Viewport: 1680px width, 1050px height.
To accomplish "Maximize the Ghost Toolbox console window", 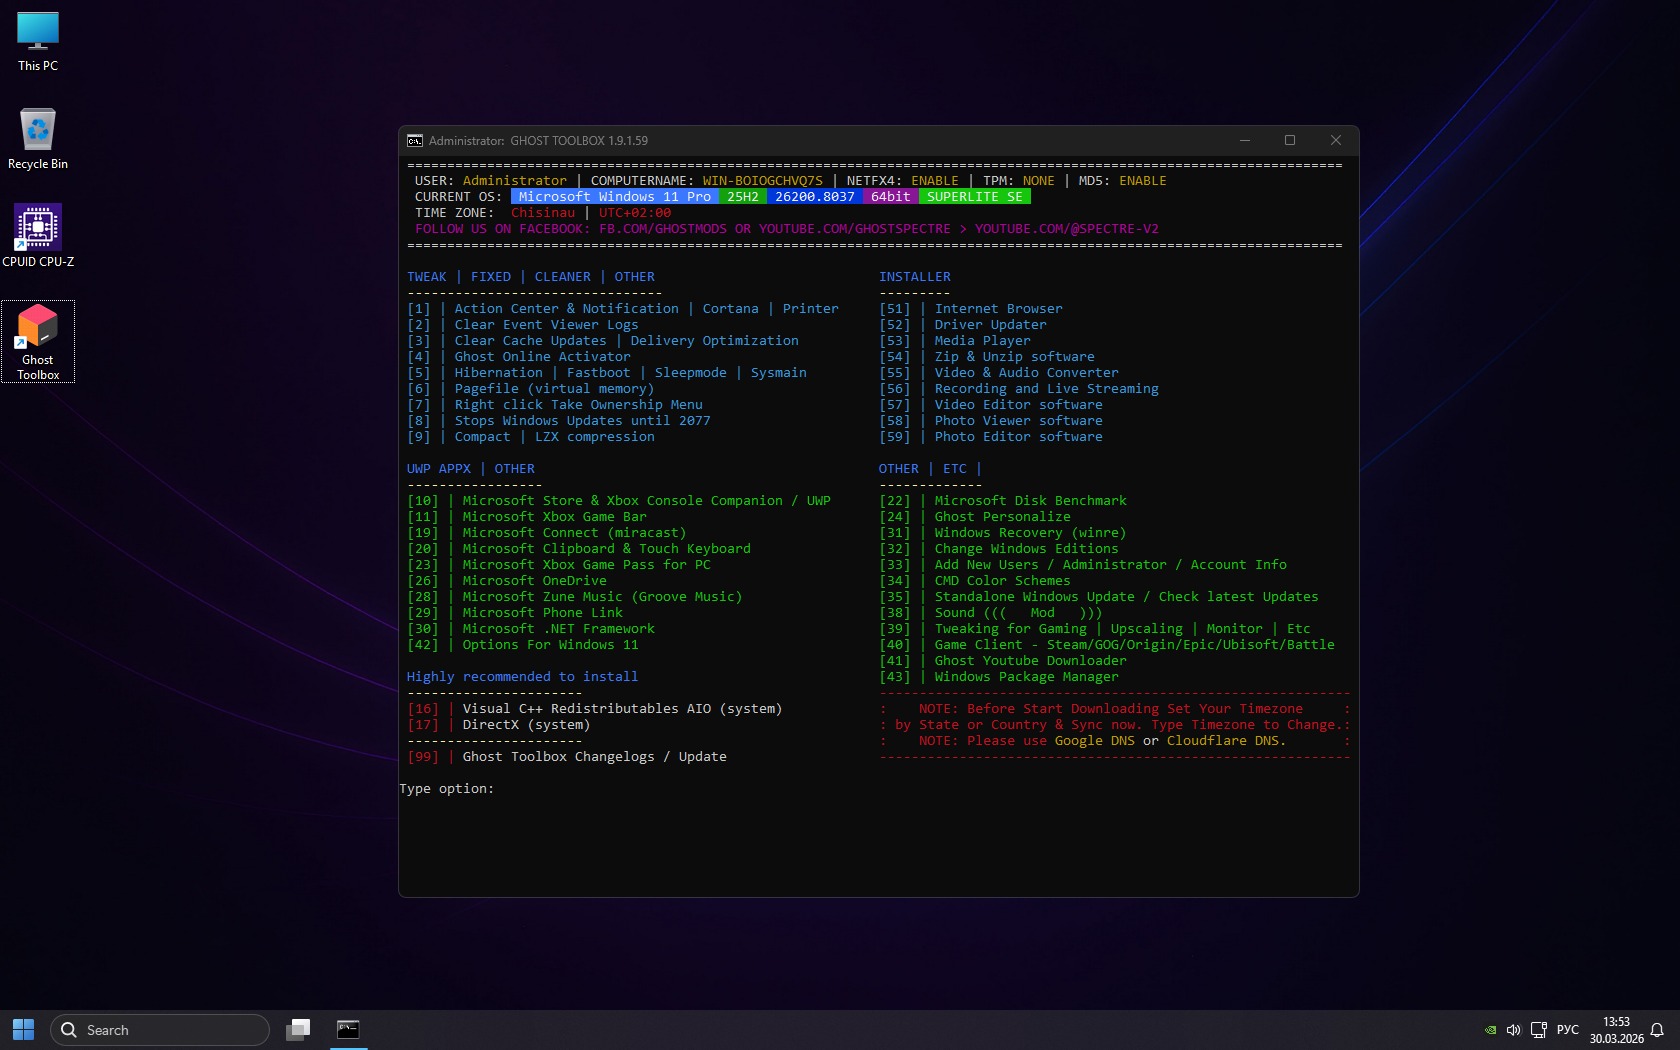I will point(1290,141).
